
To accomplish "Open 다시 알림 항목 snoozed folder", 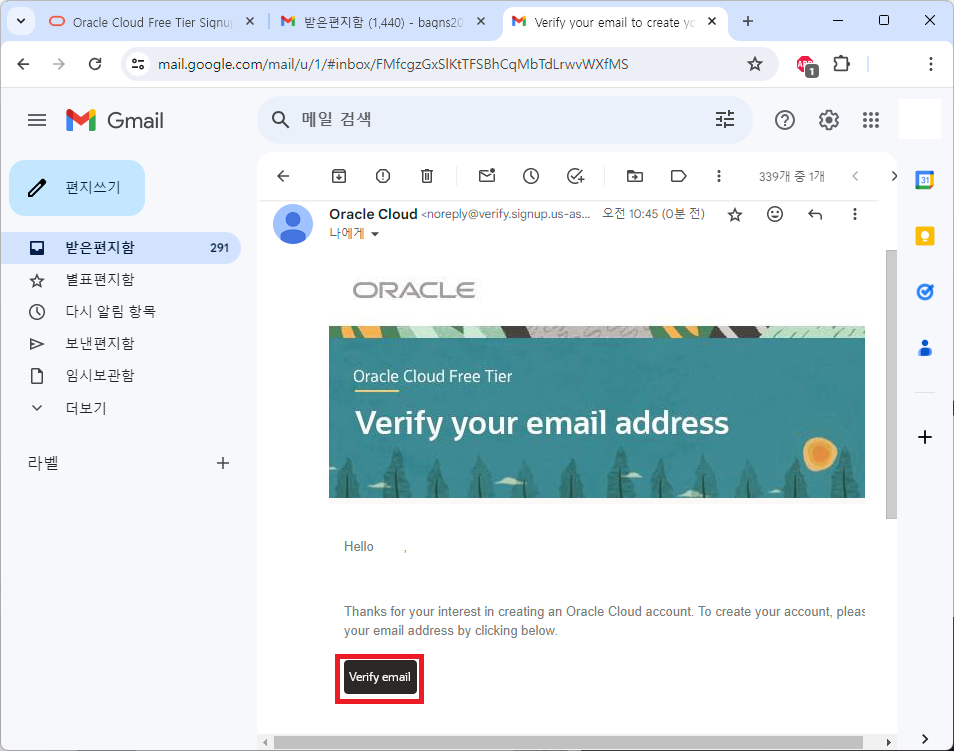I will click(111, 312).
